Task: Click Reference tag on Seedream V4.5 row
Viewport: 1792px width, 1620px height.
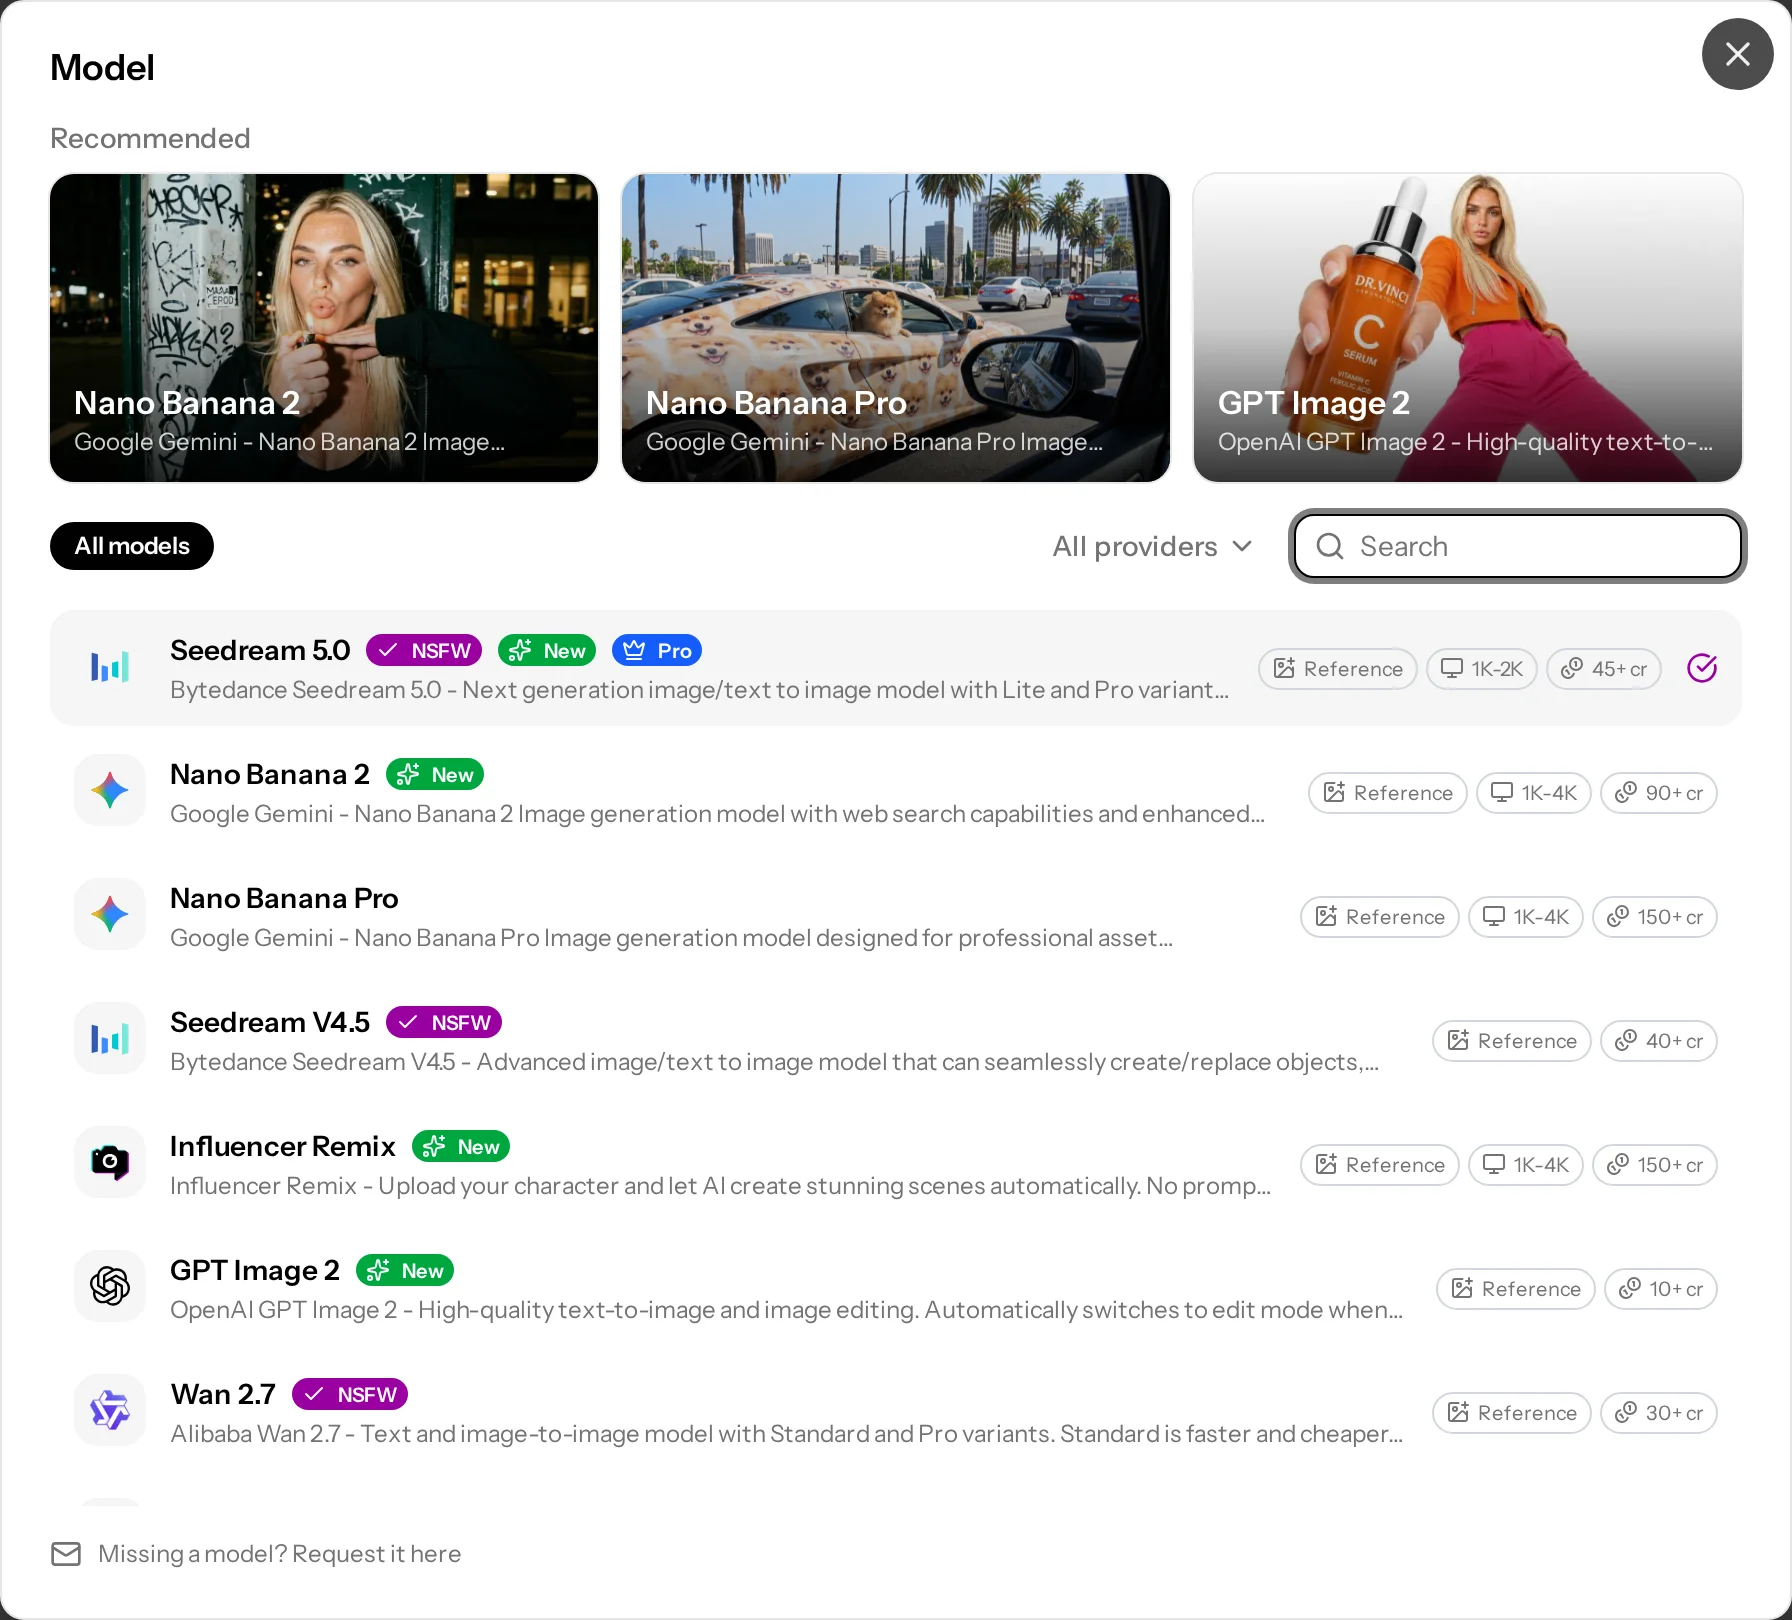Action: (x=1512, y=1041)
